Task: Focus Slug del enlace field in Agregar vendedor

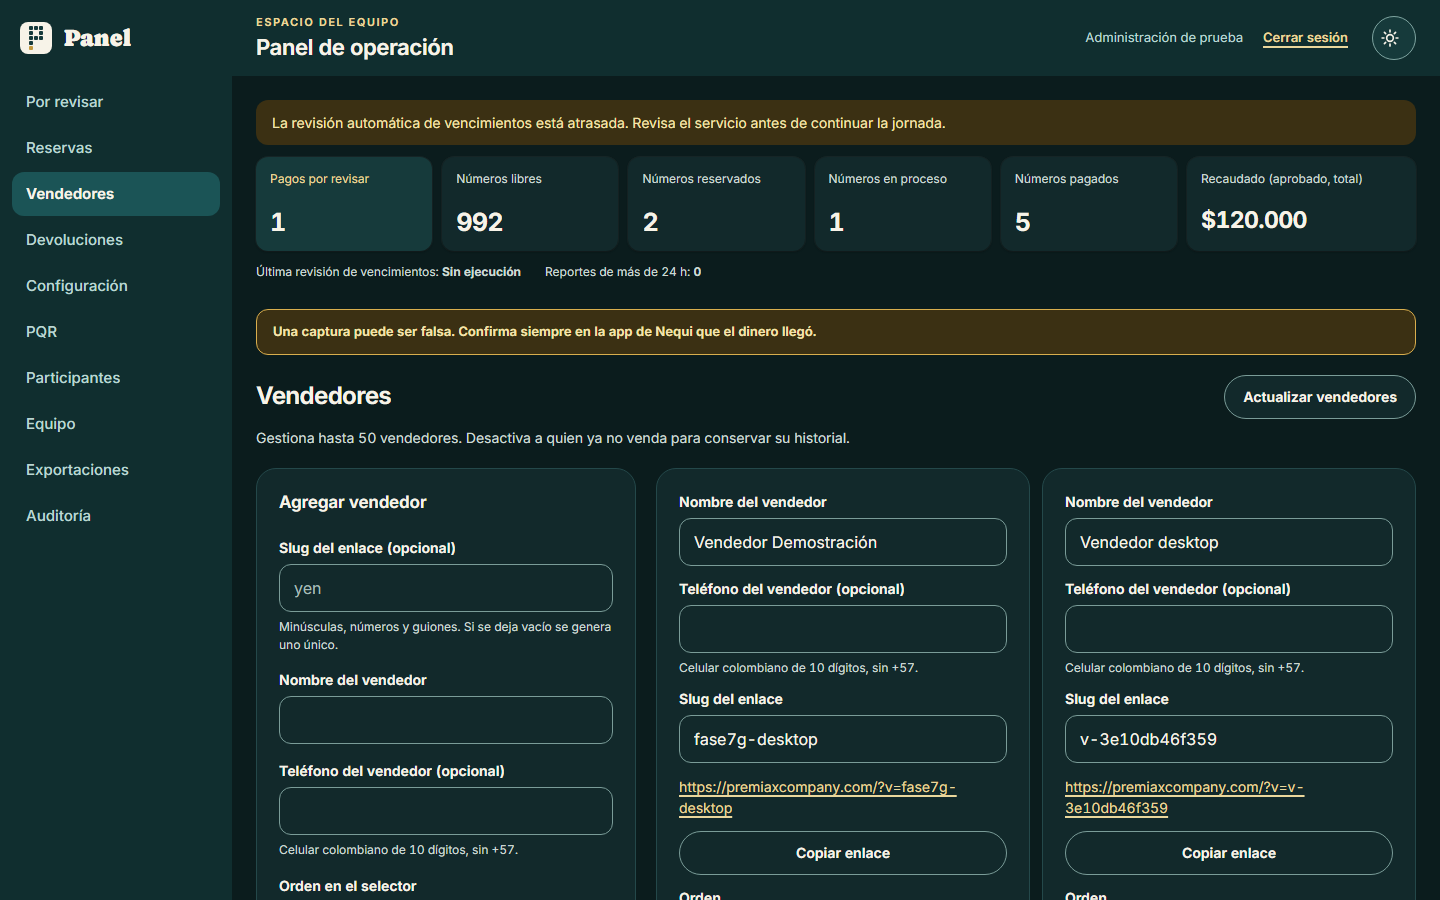Action: point(445,588)
